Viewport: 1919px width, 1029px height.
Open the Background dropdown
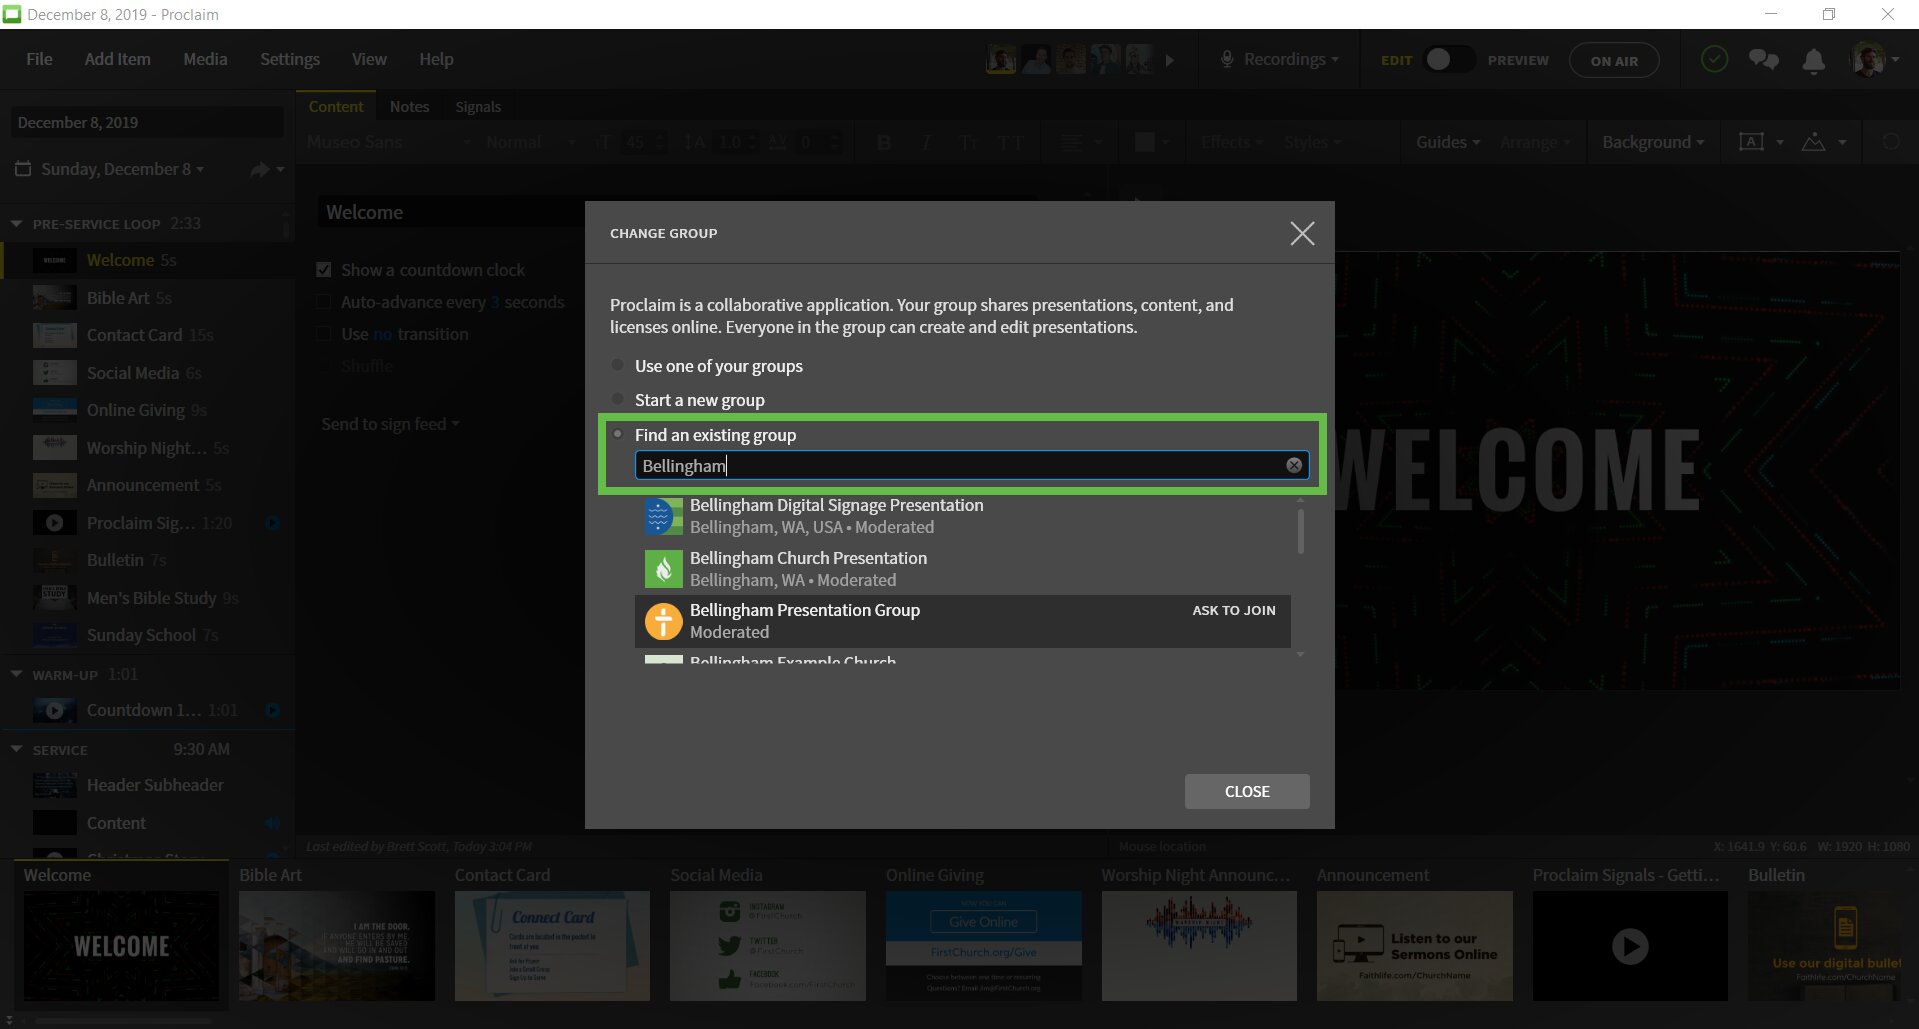(x=1653, y=143)
